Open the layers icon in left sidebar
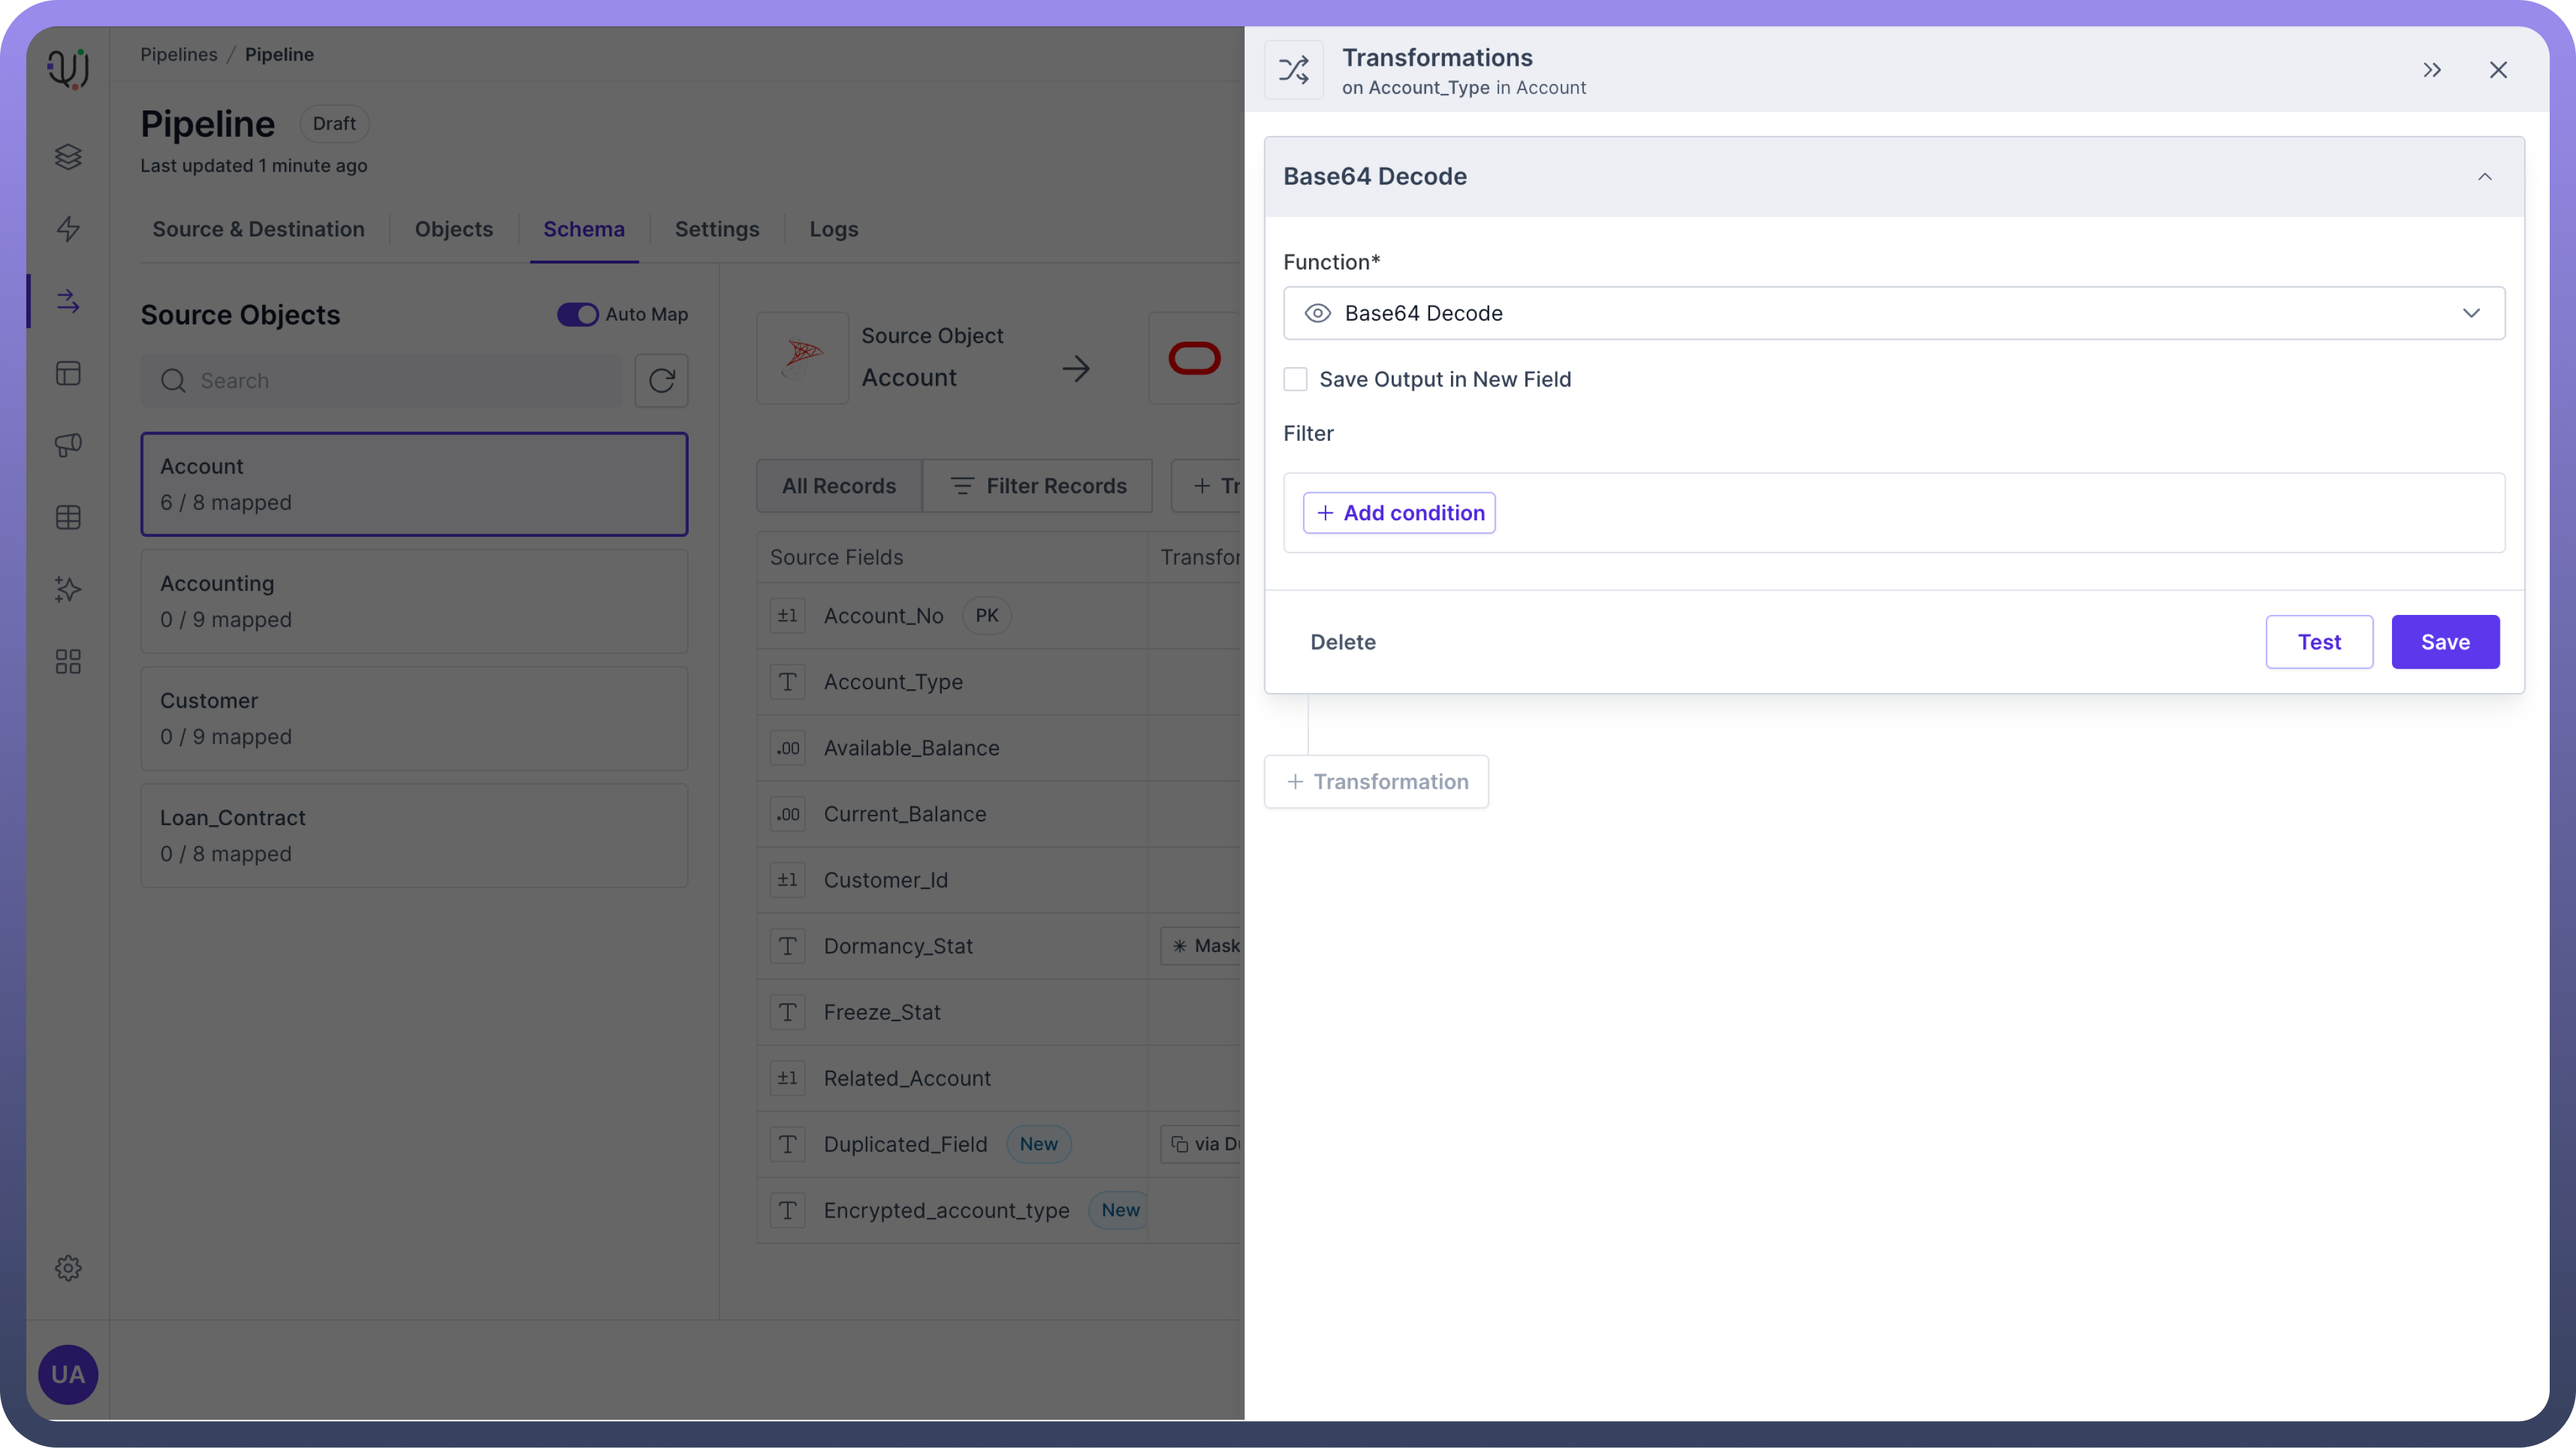The image size is (2576, 1448). pos(68,157)
